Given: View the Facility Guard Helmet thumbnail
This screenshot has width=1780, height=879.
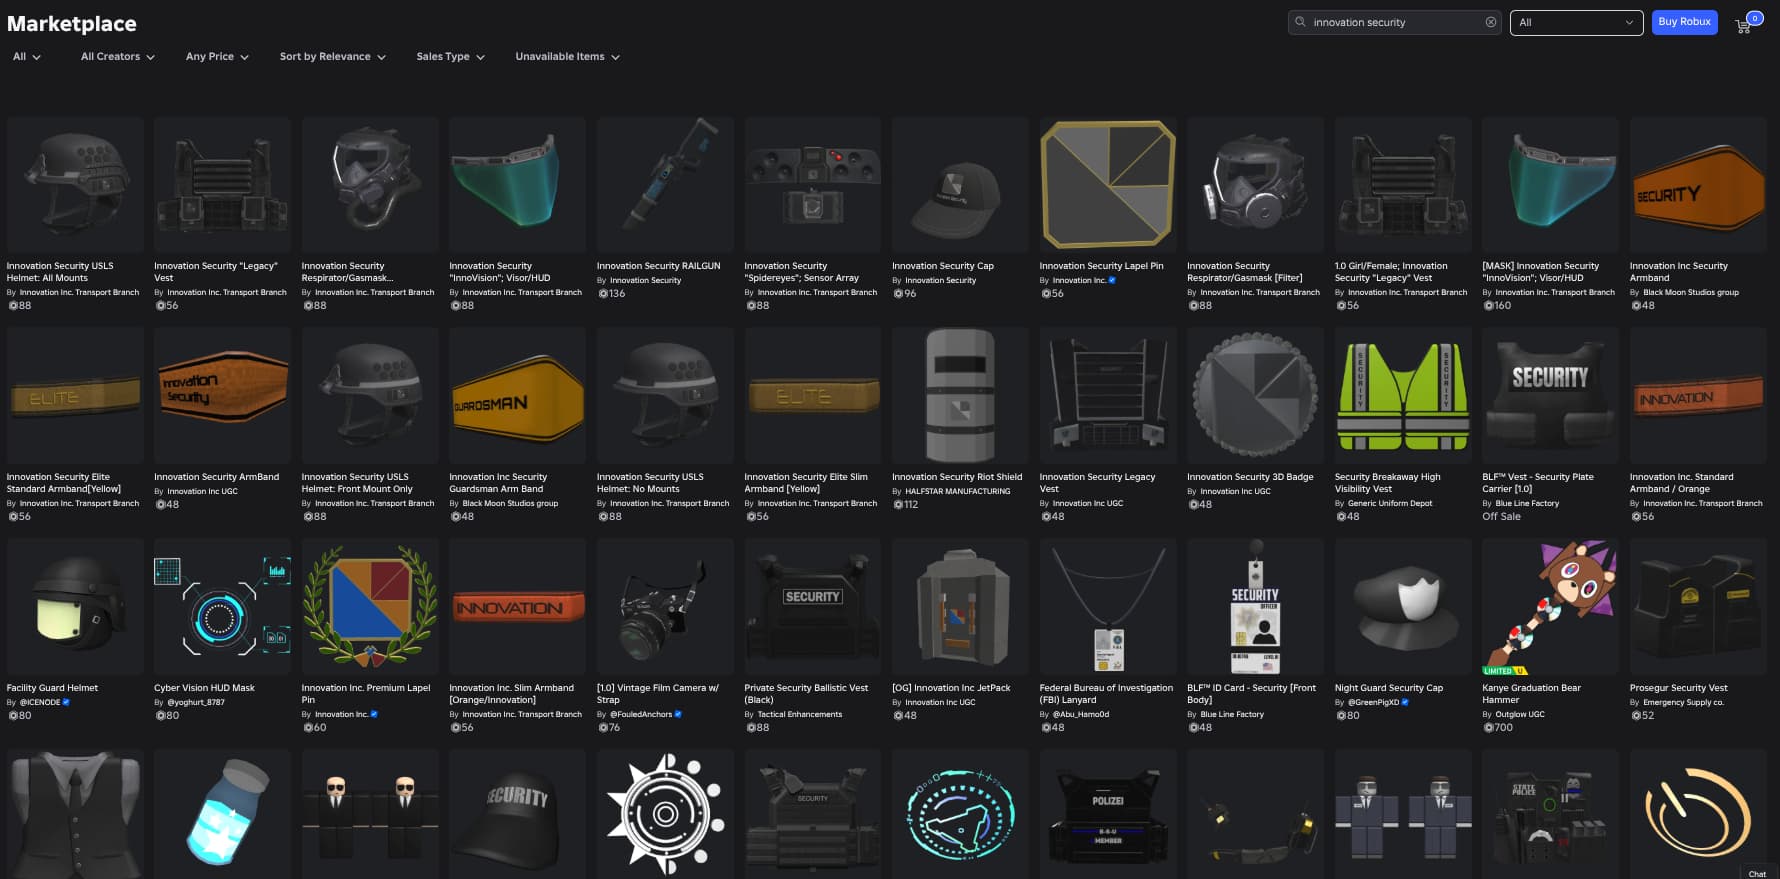Looking at the screenshot, I should 75,607.
